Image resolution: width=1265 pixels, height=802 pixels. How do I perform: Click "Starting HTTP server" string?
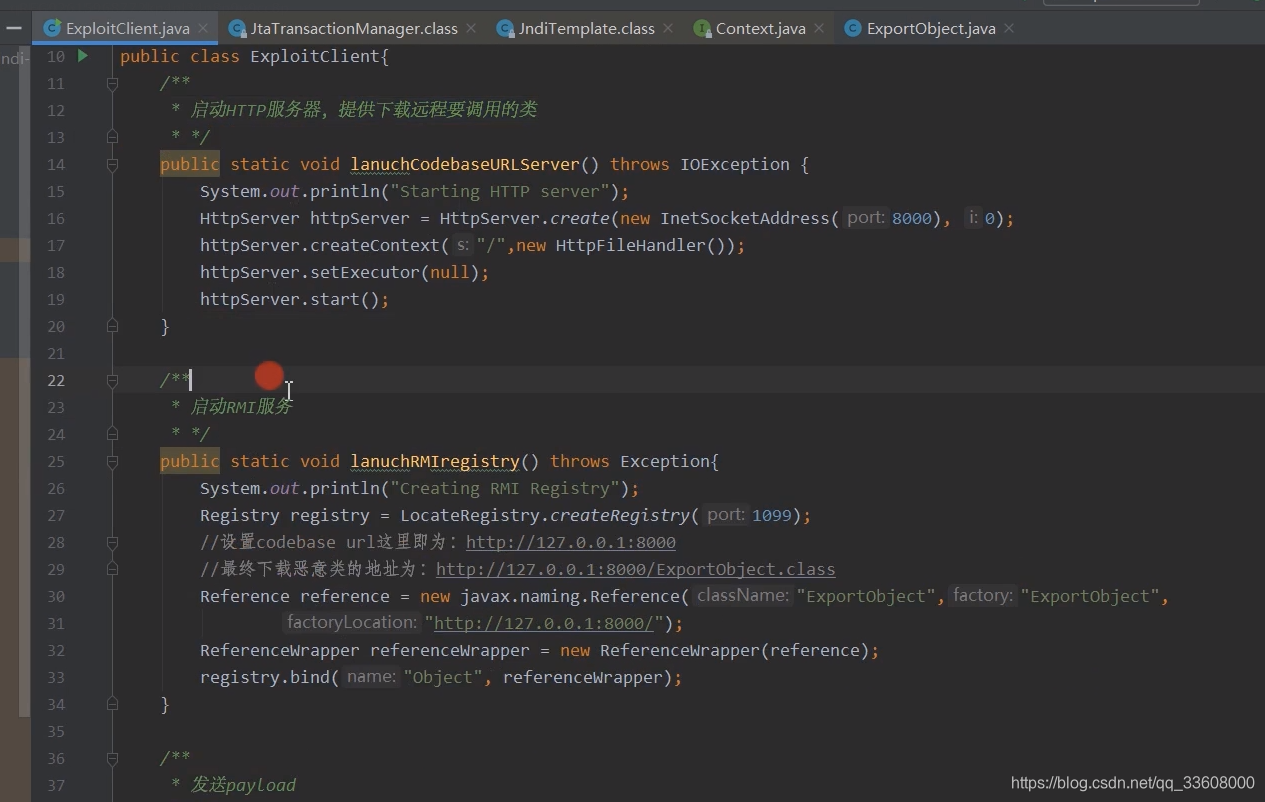point(500,191)
